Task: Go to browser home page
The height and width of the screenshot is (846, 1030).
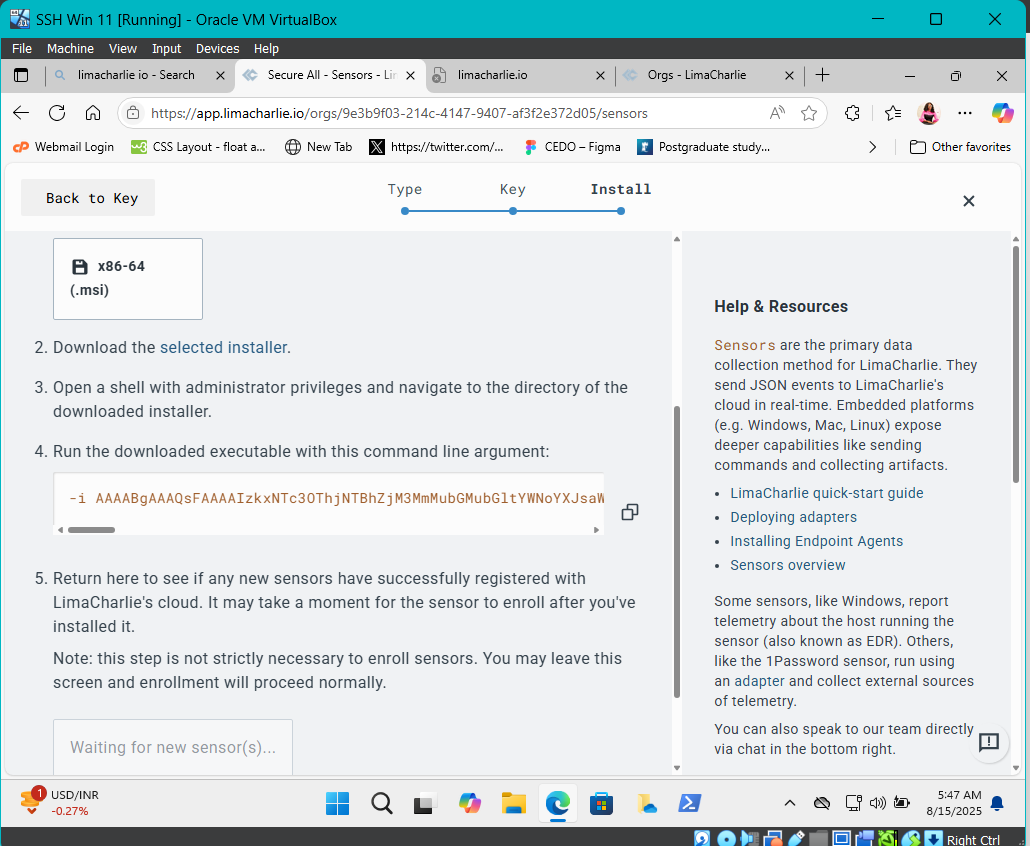Action: (x=93, y=113)
